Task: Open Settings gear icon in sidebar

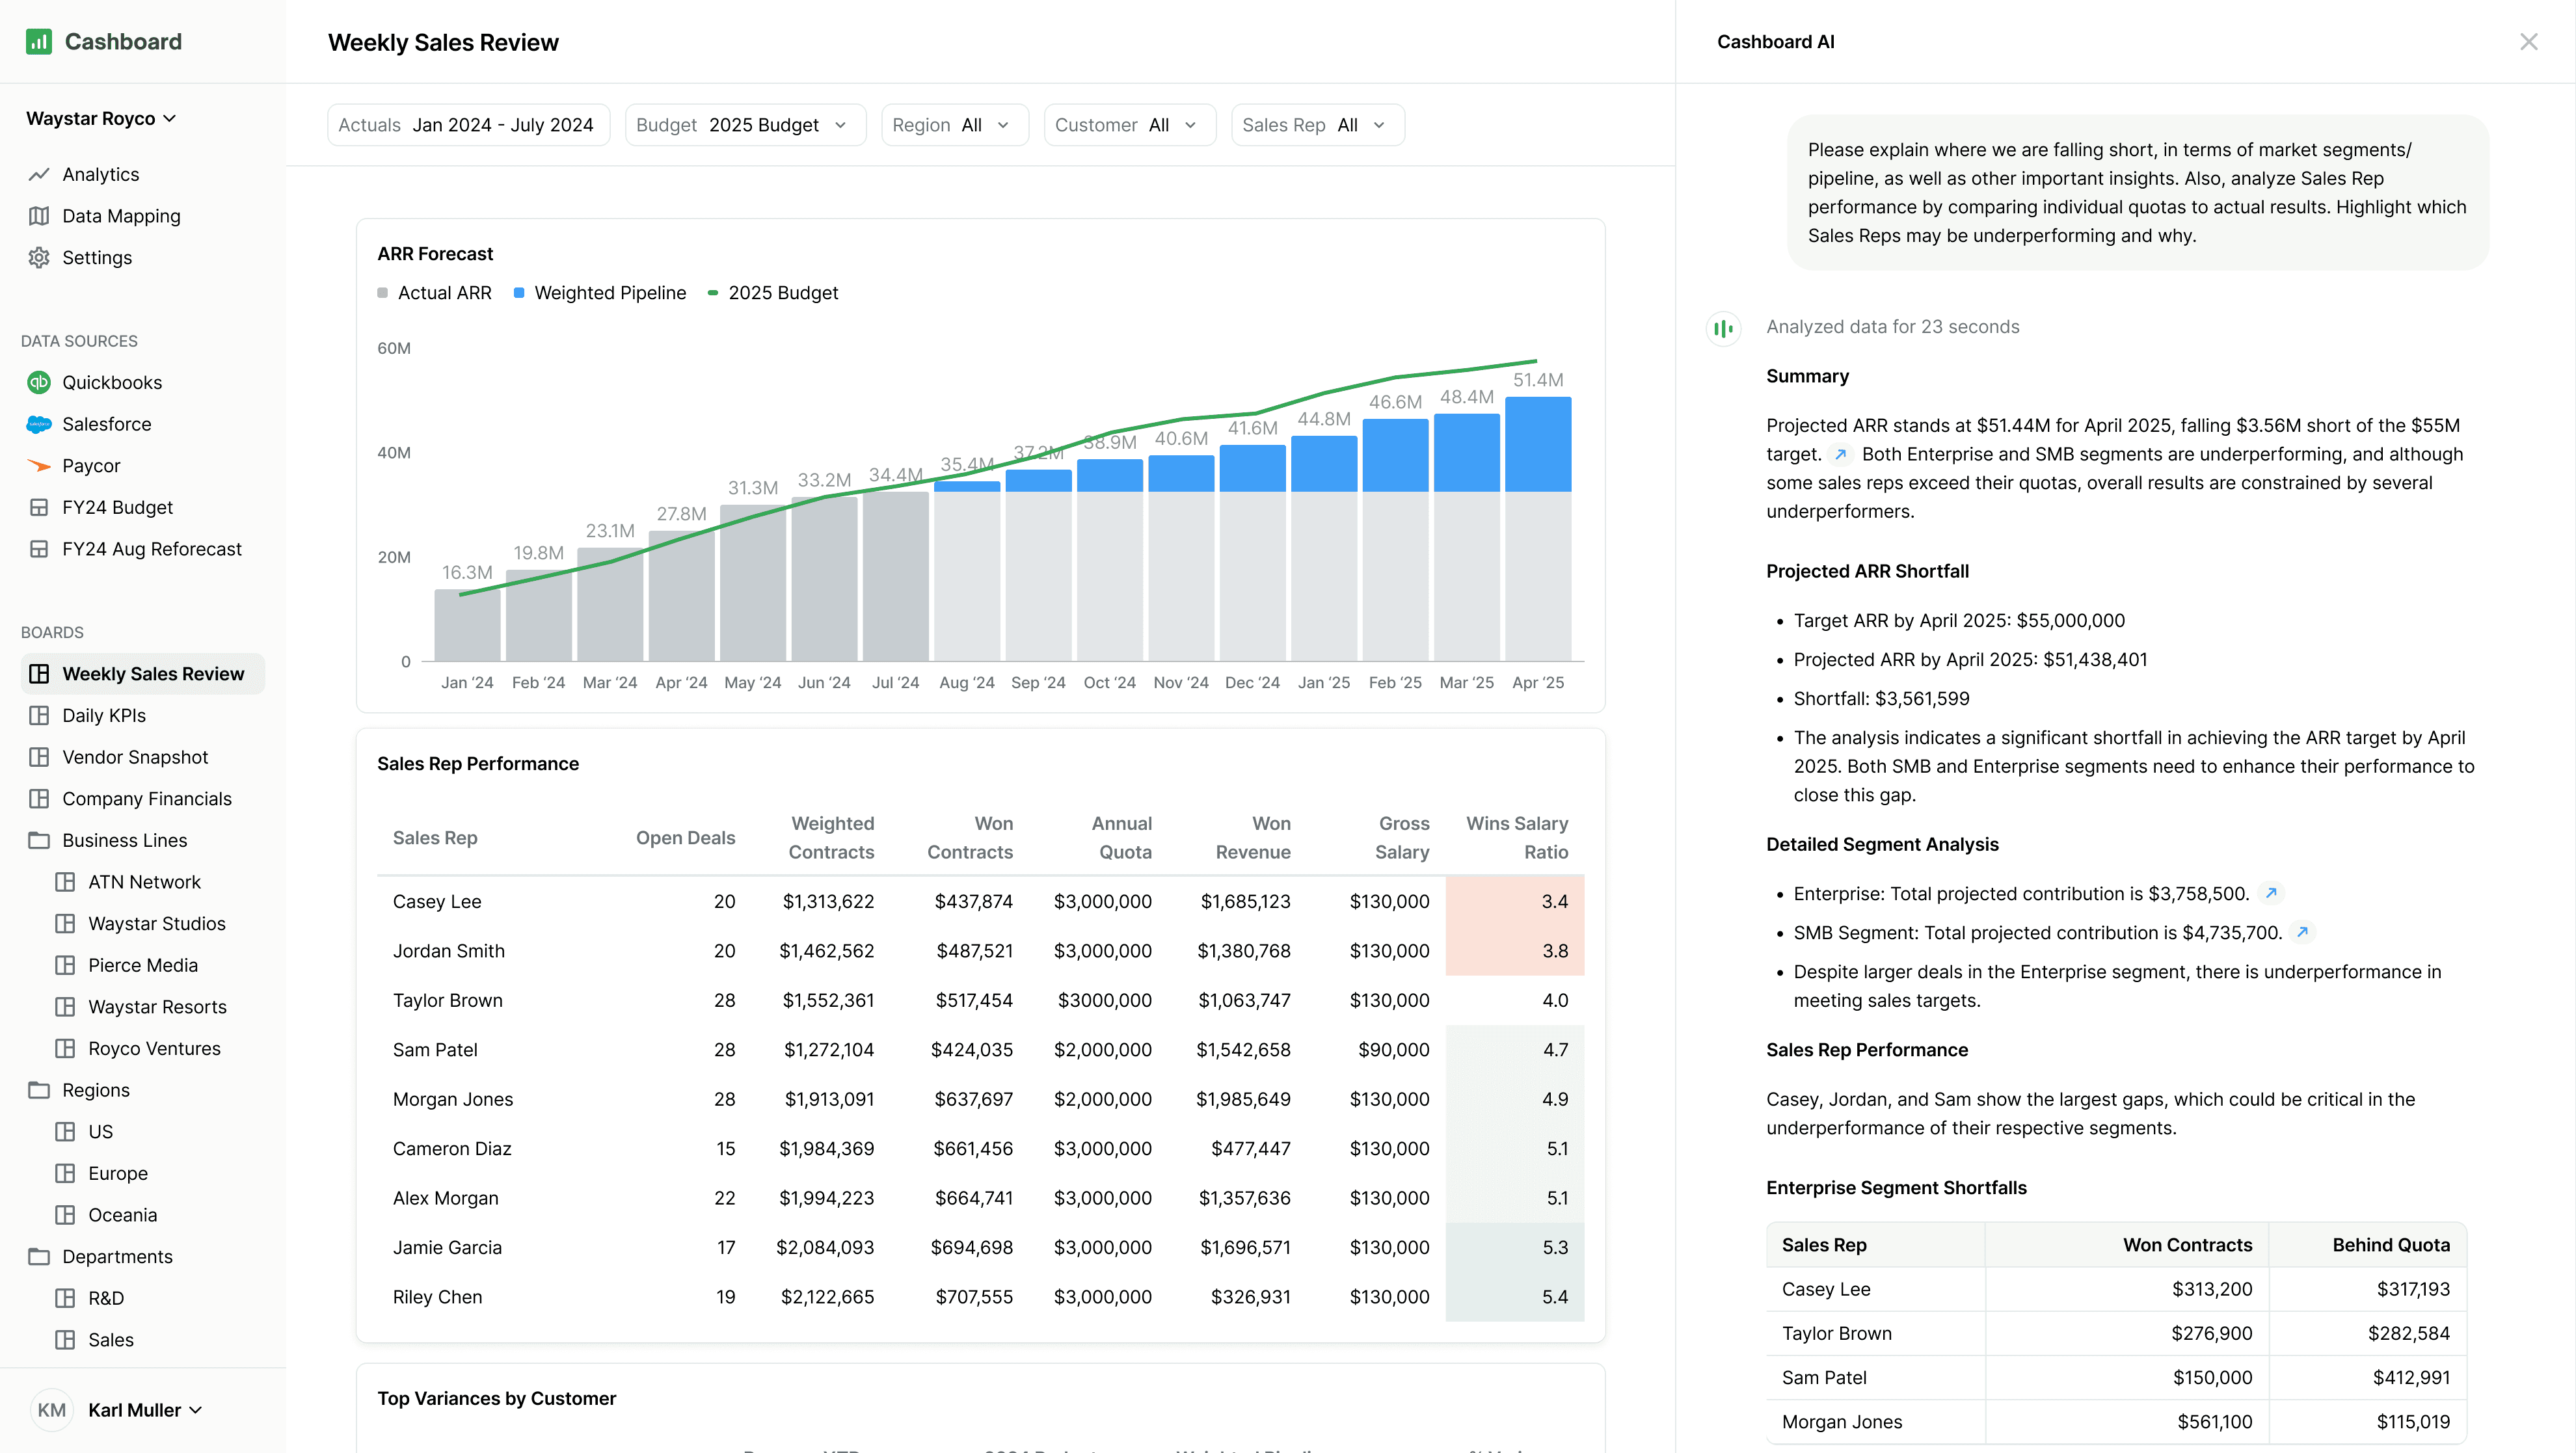Action: click(x=39, y=258)
